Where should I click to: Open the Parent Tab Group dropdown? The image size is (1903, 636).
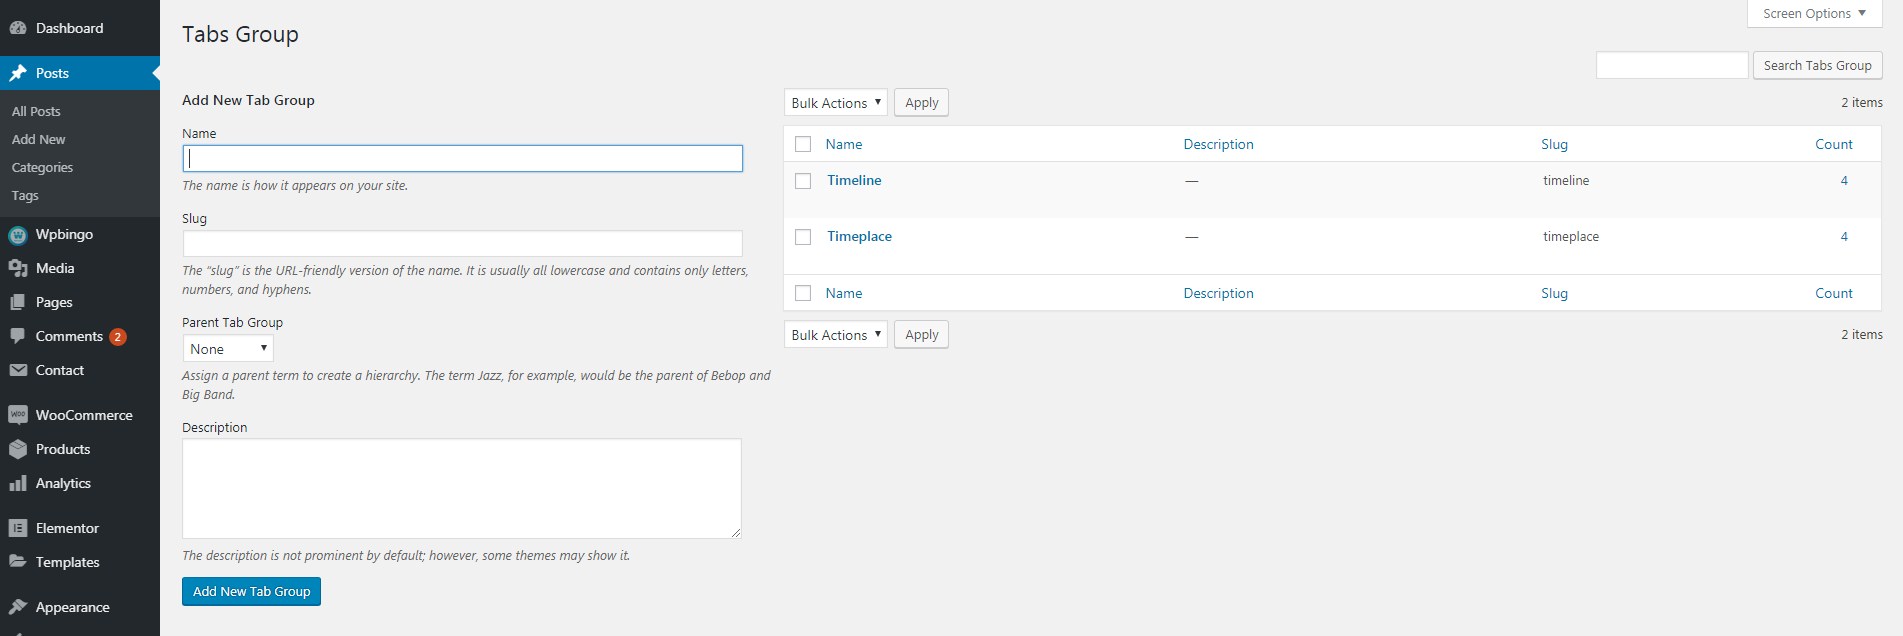(x=228, y=349)
